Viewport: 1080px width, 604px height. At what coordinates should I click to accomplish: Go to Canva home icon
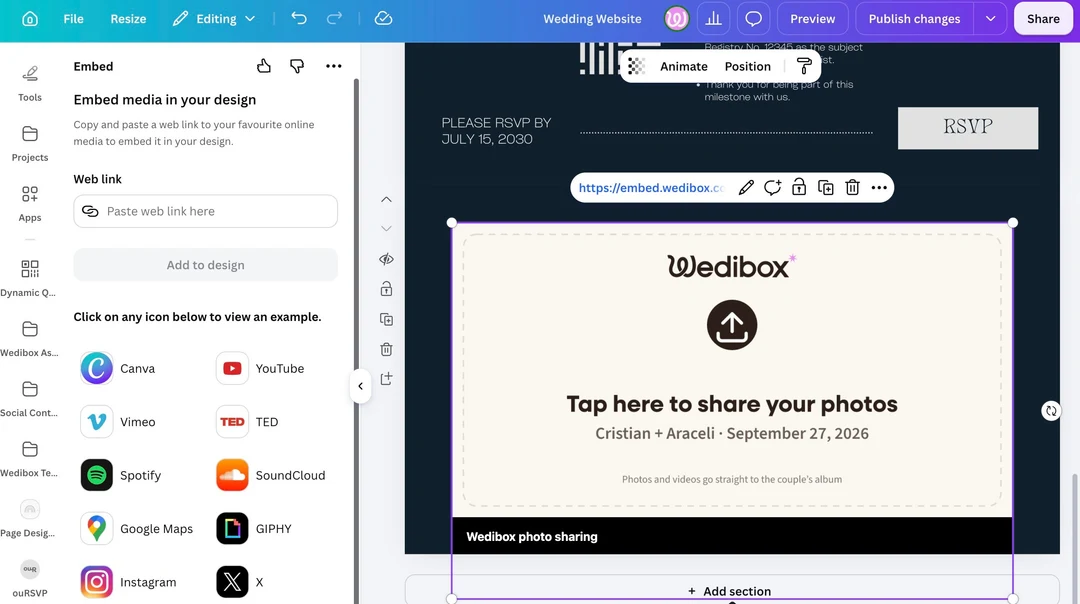point(30,19)
